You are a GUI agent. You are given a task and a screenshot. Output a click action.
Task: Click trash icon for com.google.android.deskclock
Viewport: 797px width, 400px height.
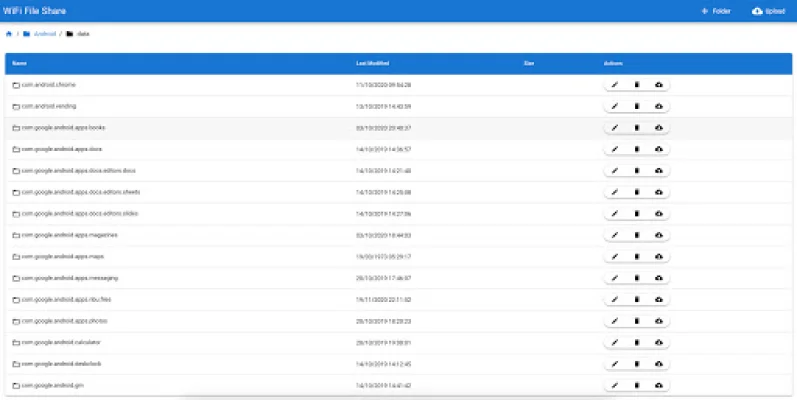pos(637,363)
